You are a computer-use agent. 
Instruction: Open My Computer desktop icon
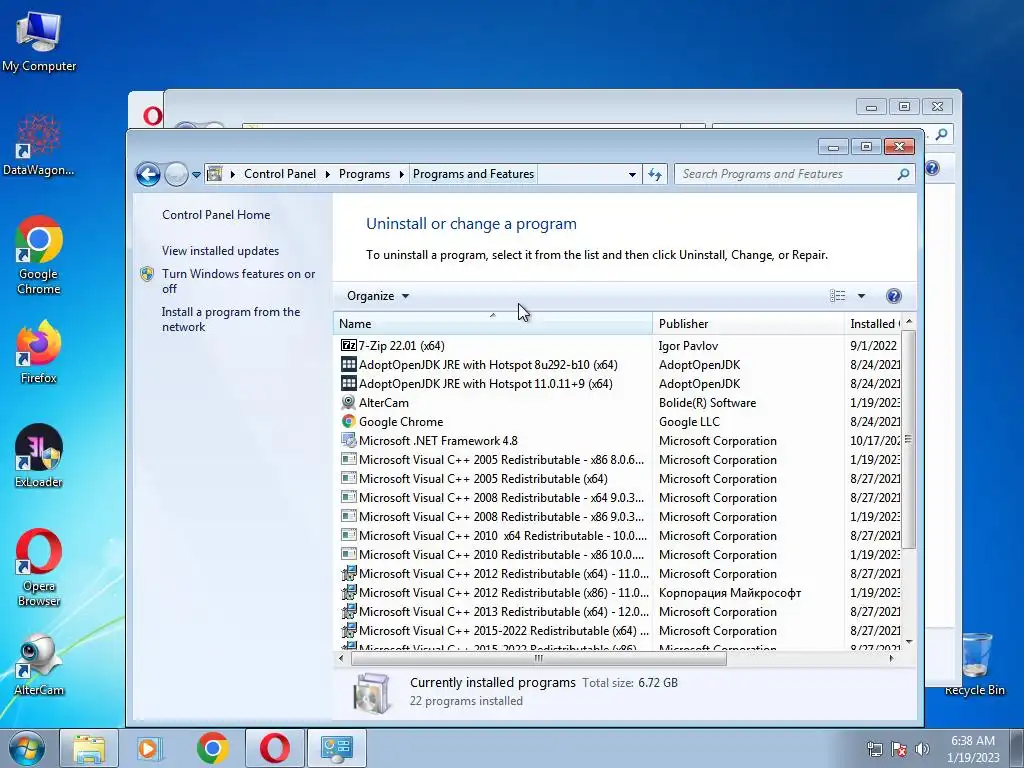click(x=39, y=40)
